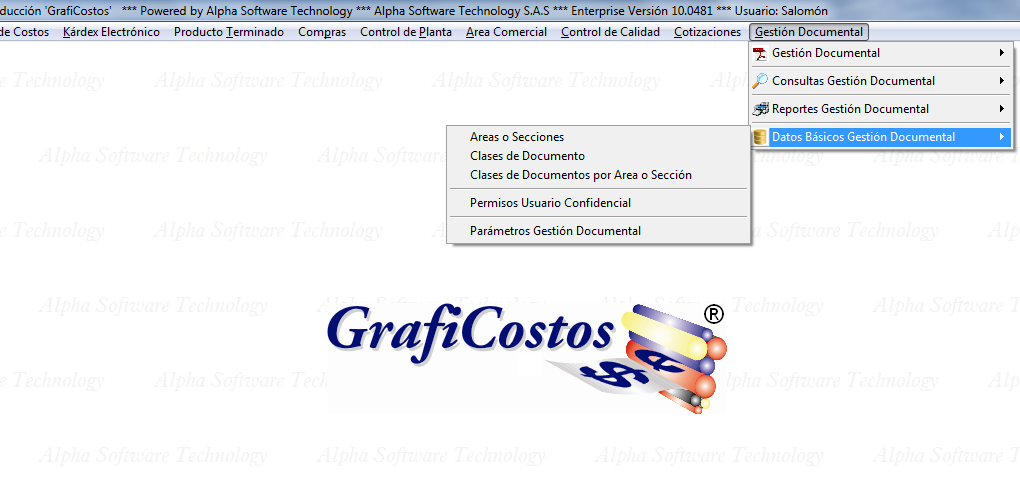Click the Control de Calidad menu
Screen dimensions: 1020x501
(610, 32)
